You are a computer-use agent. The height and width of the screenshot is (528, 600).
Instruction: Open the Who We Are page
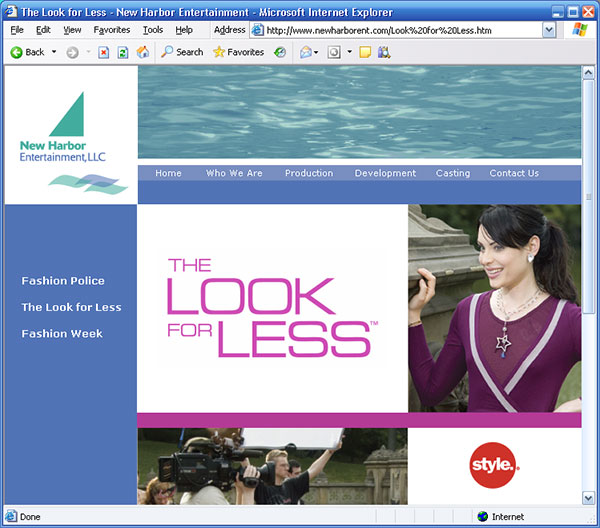click(234, 173)
